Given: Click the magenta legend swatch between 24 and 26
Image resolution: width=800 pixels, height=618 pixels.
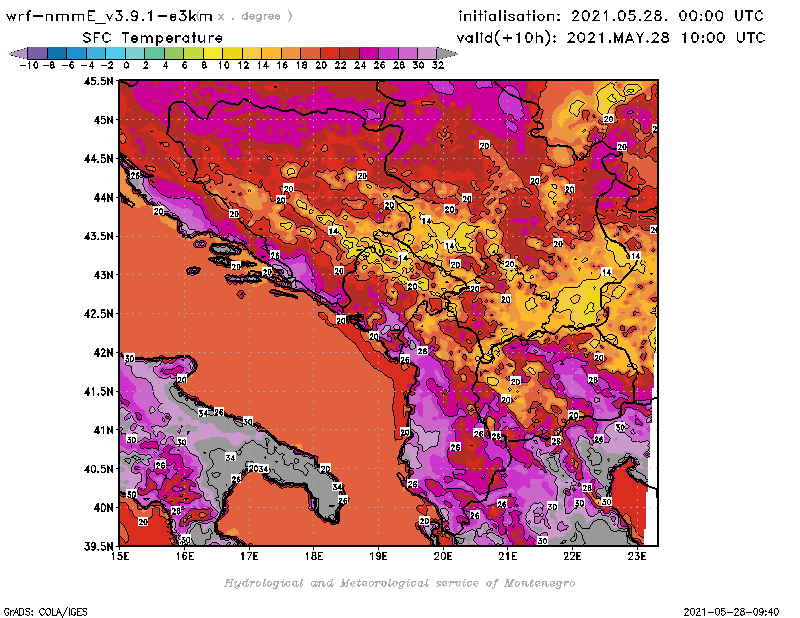Looking at the screenshot, I should [368, 53].
